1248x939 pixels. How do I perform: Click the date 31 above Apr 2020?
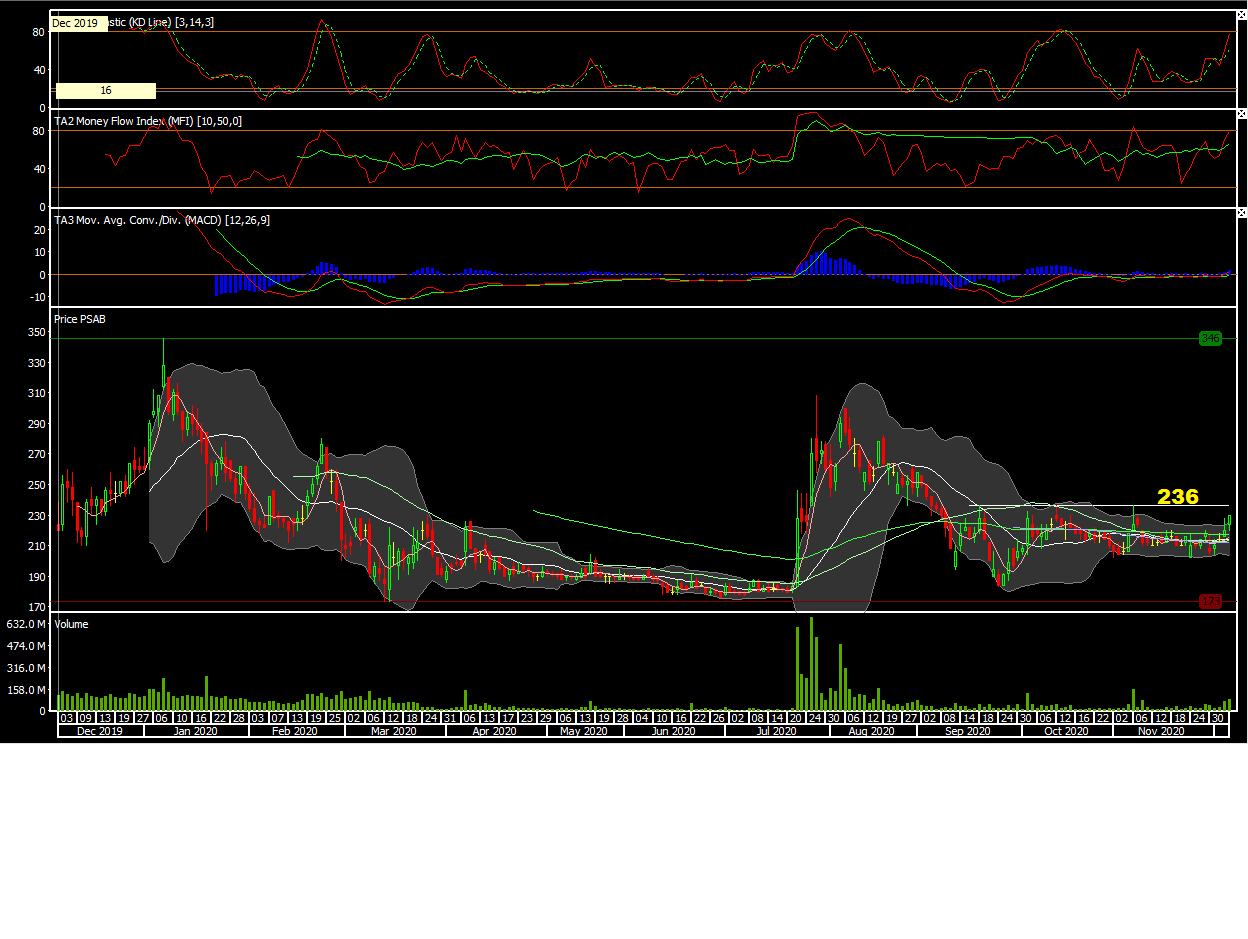pos(450,718)
